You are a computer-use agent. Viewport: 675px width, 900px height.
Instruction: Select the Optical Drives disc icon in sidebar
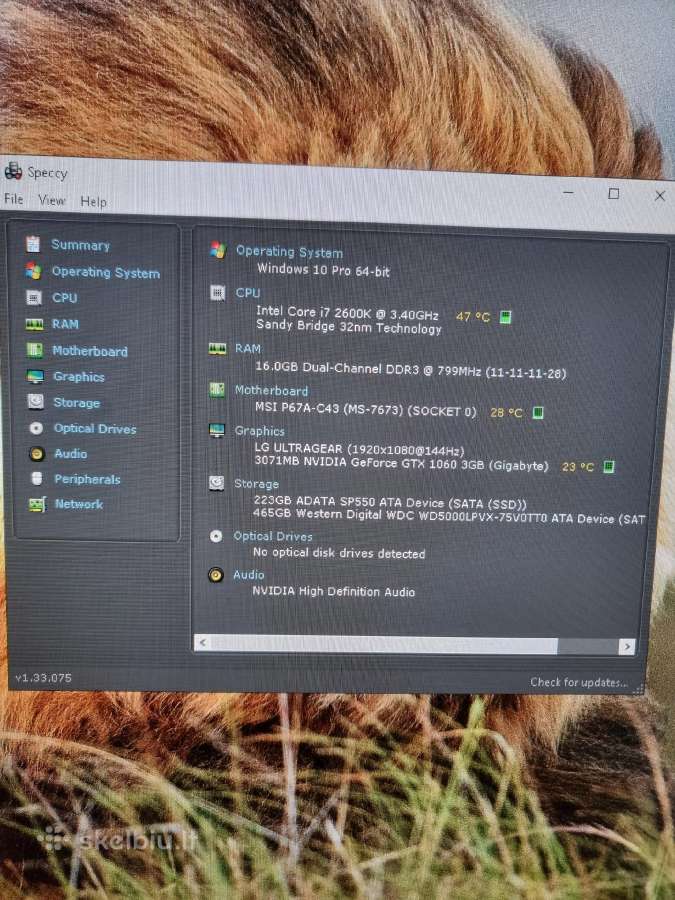[36, 428]
